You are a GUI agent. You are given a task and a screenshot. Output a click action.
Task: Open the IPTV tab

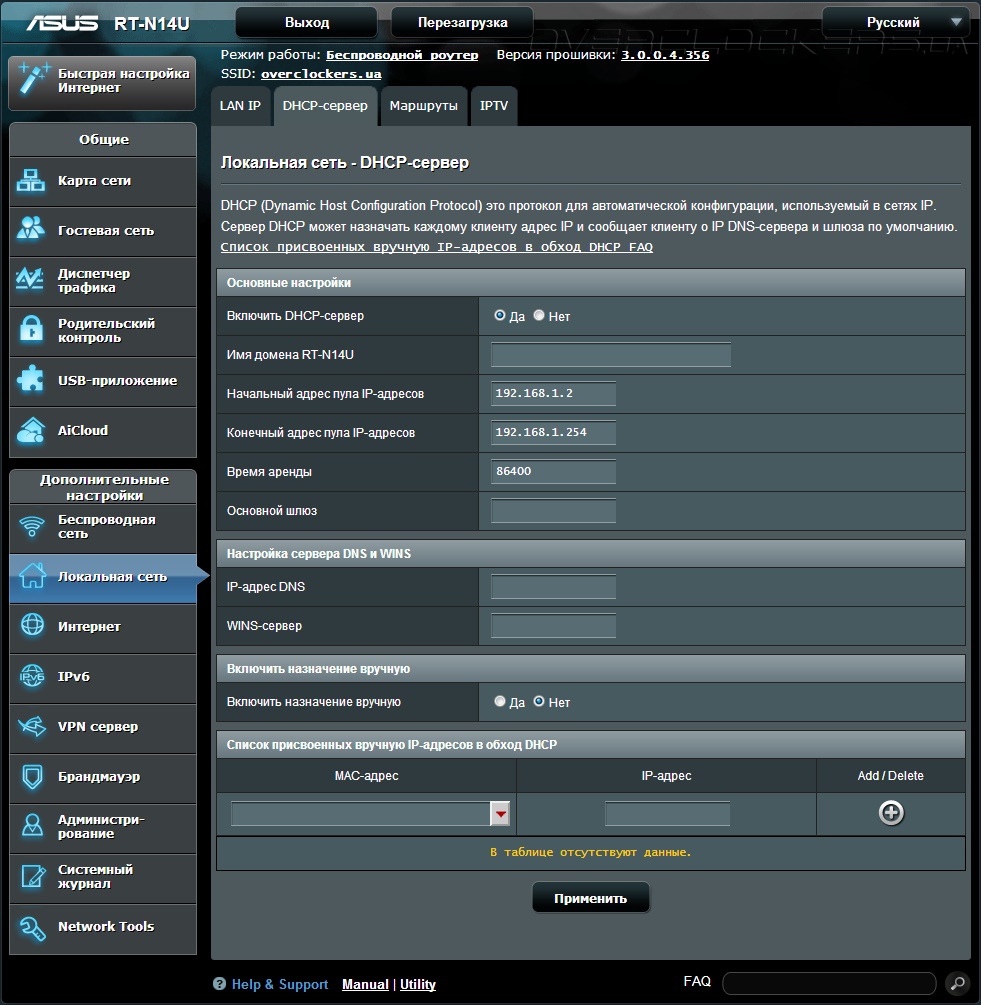tap(494, 106)
